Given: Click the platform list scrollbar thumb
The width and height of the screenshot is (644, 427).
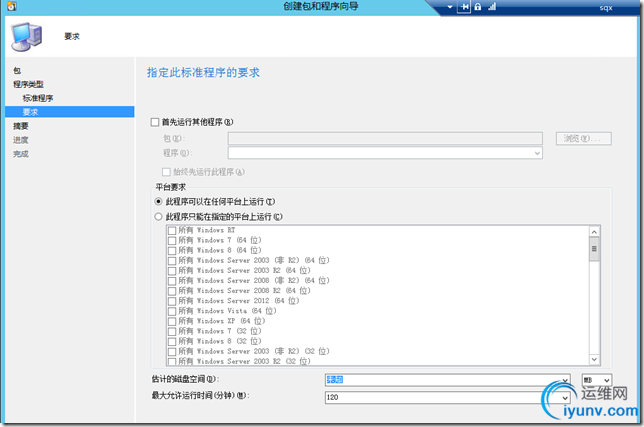Looking at the screenshot, I should coord(594,249).
